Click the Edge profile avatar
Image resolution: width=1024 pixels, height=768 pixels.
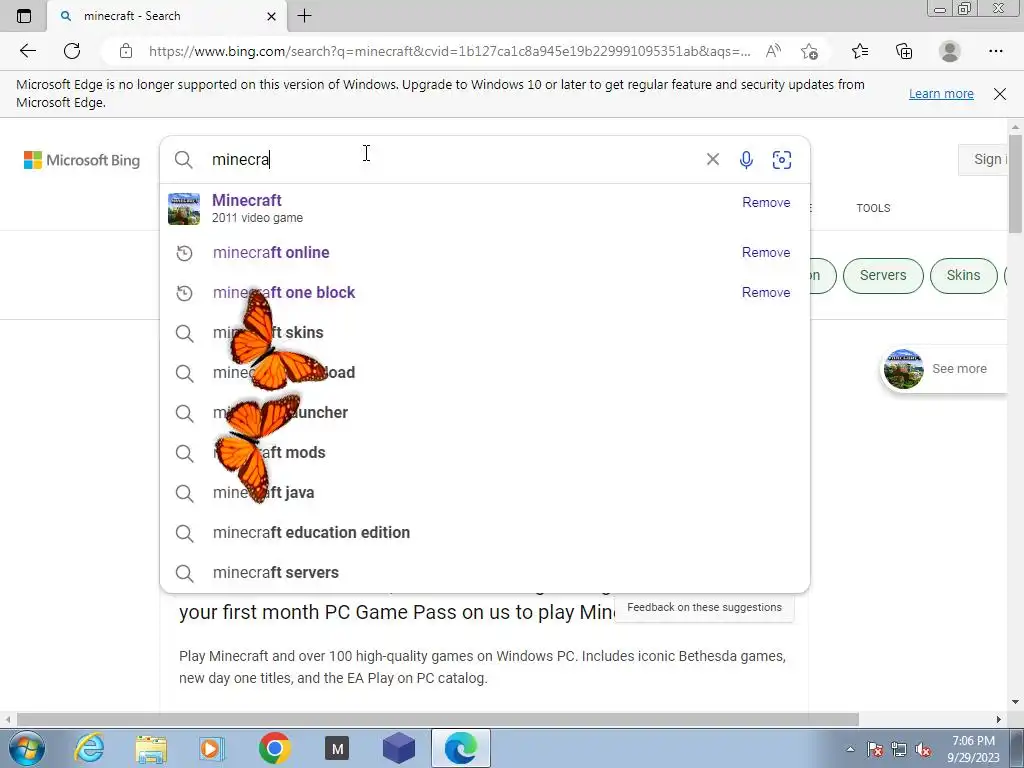(x=950, y=51)
